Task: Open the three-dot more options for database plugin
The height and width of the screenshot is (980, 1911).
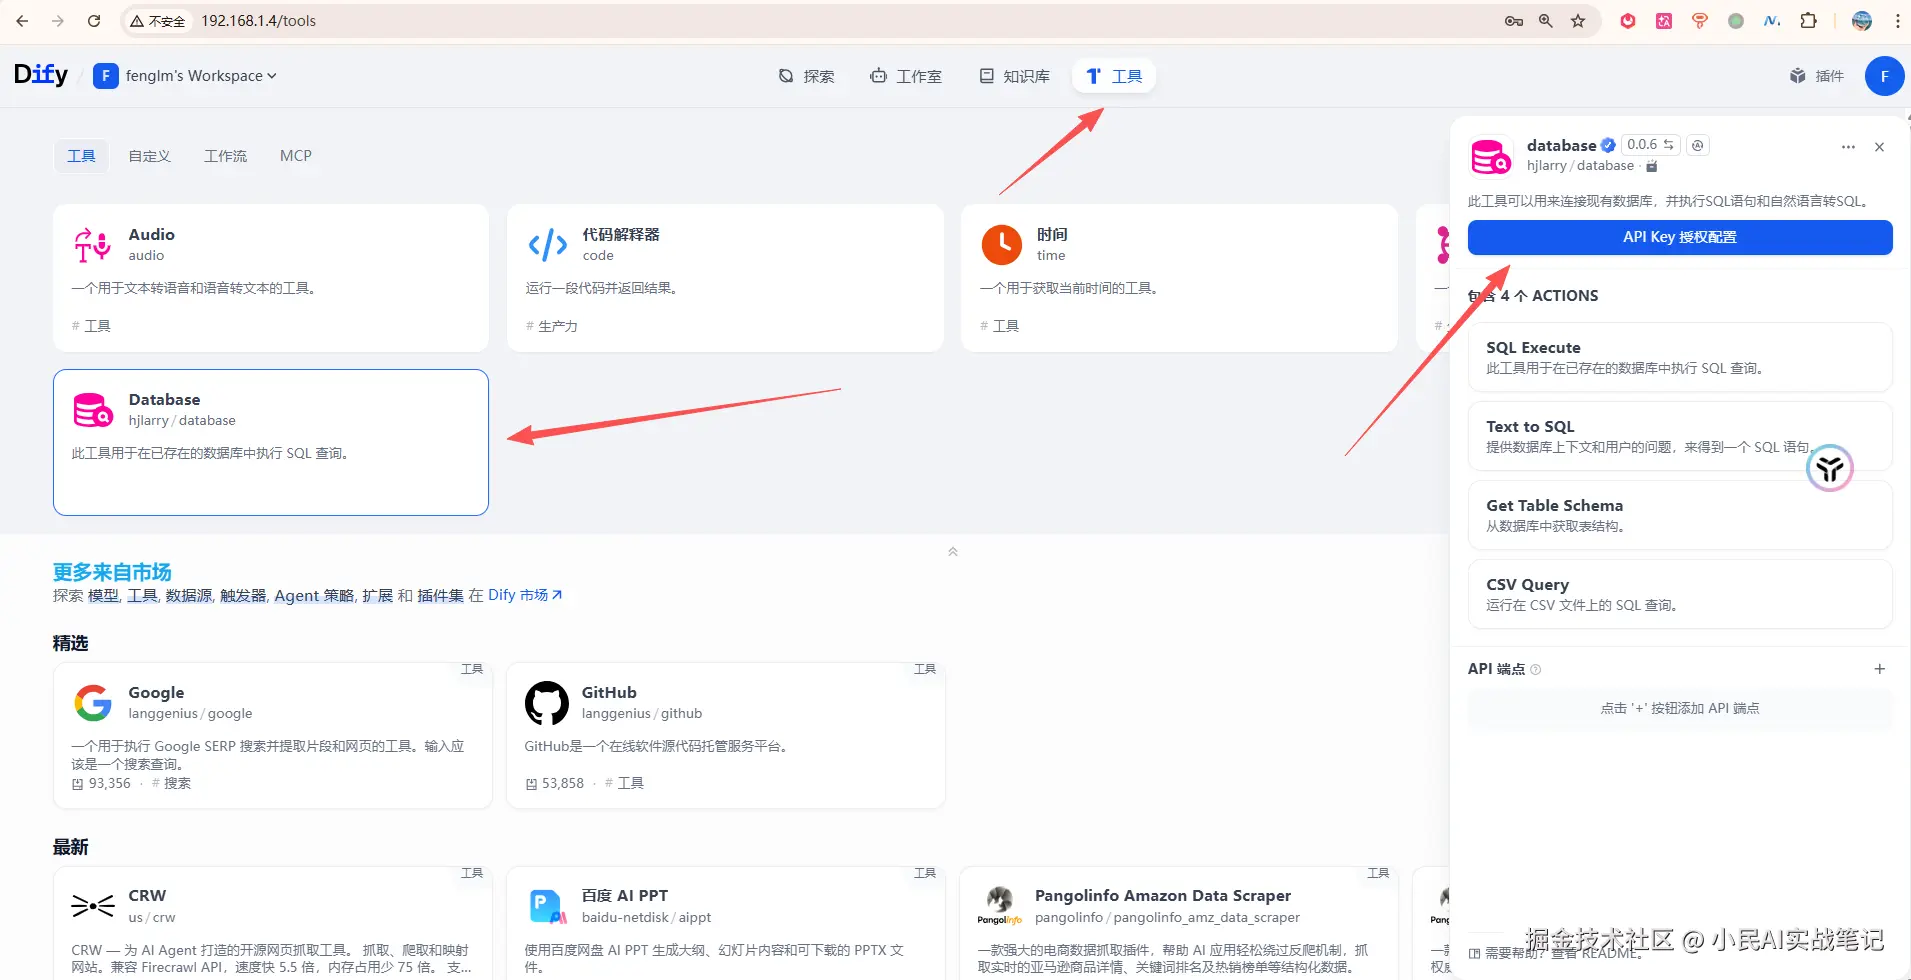Action: click(x=1848, y=147)
